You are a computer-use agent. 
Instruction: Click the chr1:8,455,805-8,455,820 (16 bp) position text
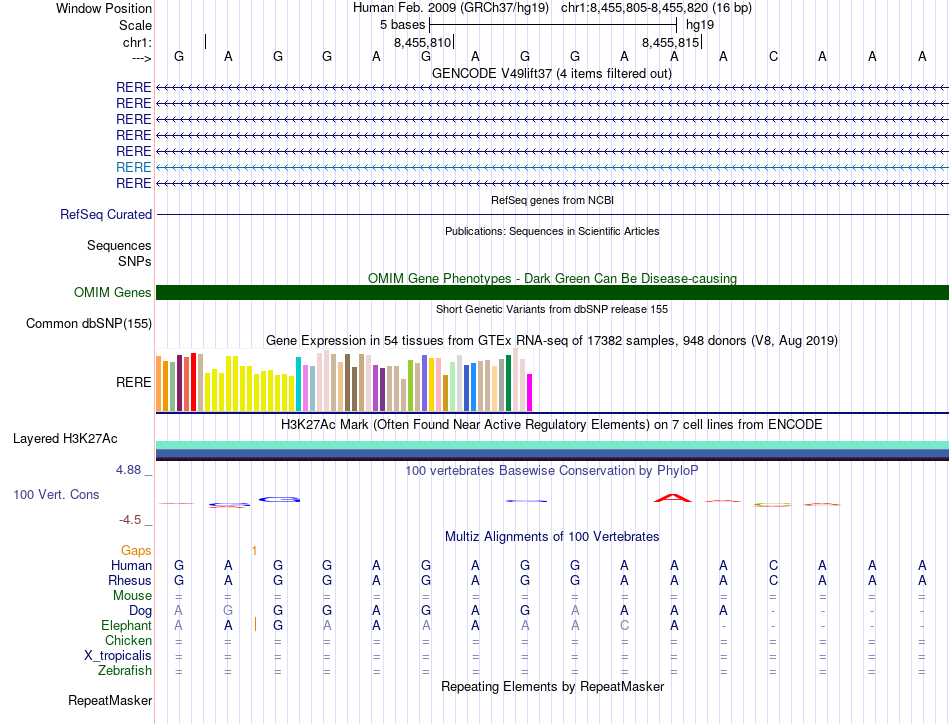pyautogui.click(x=656, y=8)
